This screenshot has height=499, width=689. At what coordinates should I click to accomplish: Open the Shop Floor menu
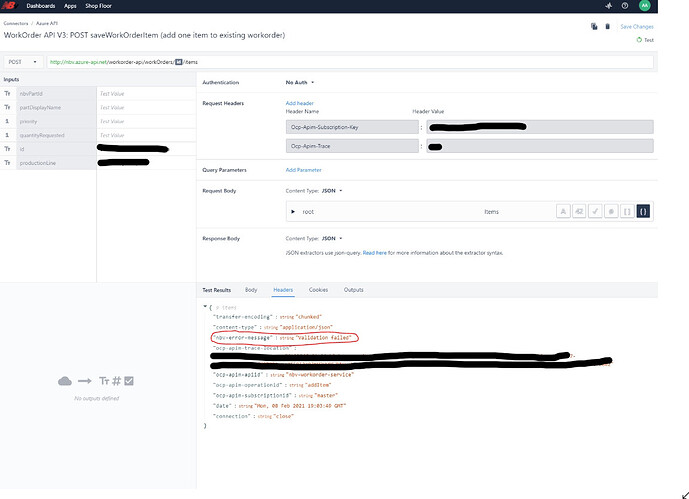pyautogui.click(x=98, y=6)
